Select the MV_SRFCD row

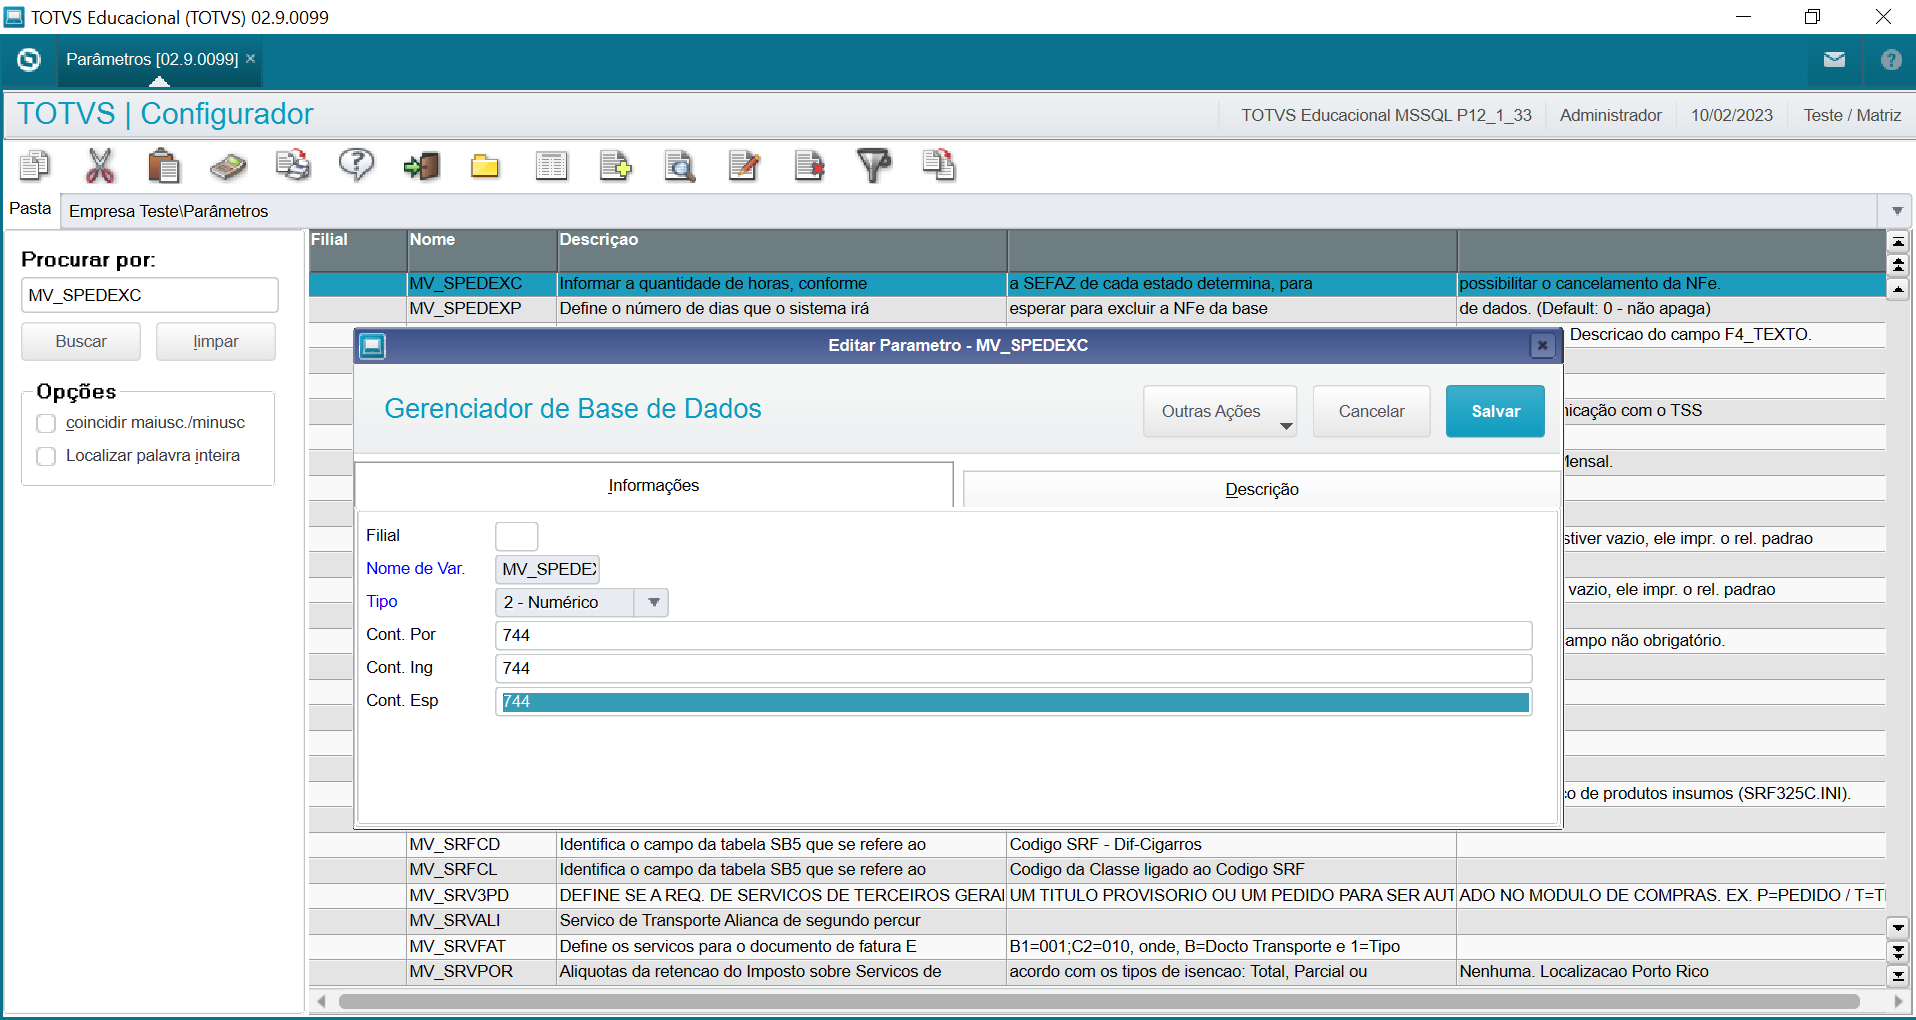point(1097,845)
